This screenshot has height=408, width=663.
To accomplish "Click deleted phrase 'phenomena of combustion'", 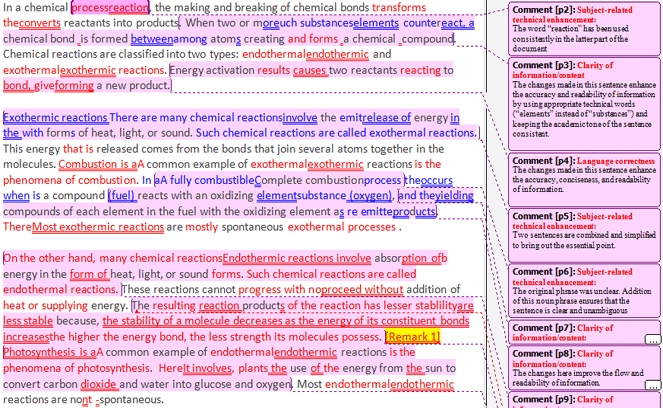I will [70, 180].
